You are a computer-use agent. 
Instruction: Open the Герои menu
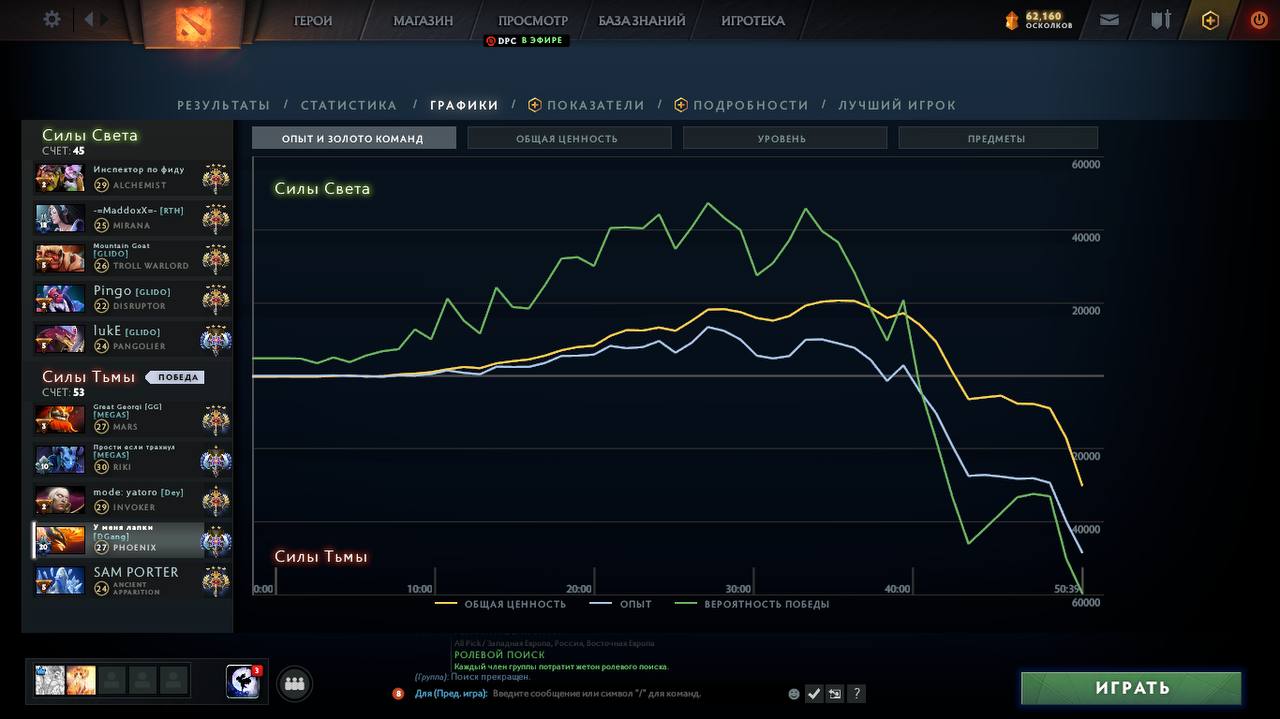coord(313,20)
